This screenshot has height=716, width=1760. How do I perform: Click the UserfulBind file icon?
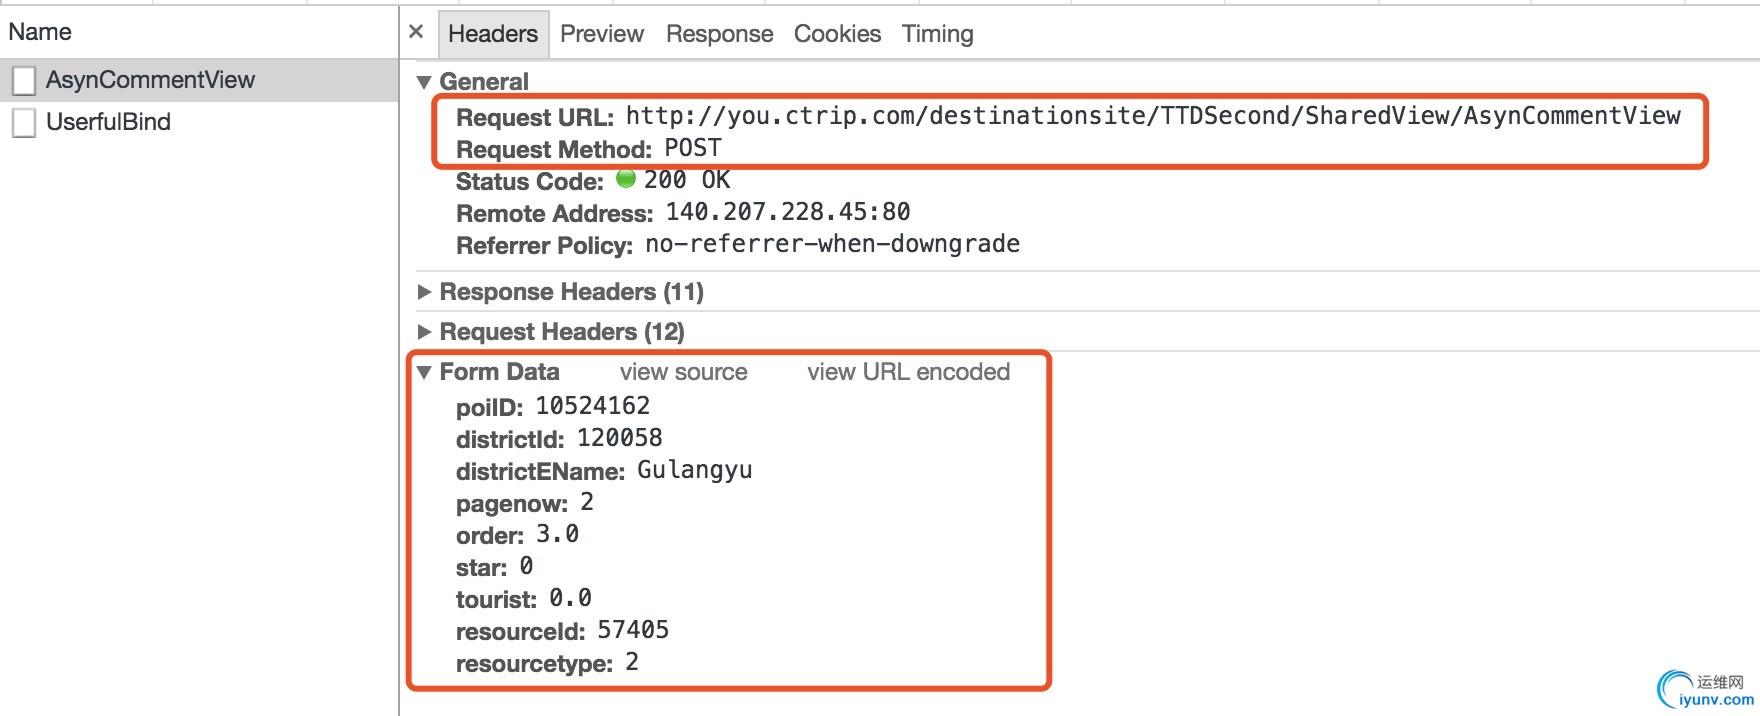[24, 122]
